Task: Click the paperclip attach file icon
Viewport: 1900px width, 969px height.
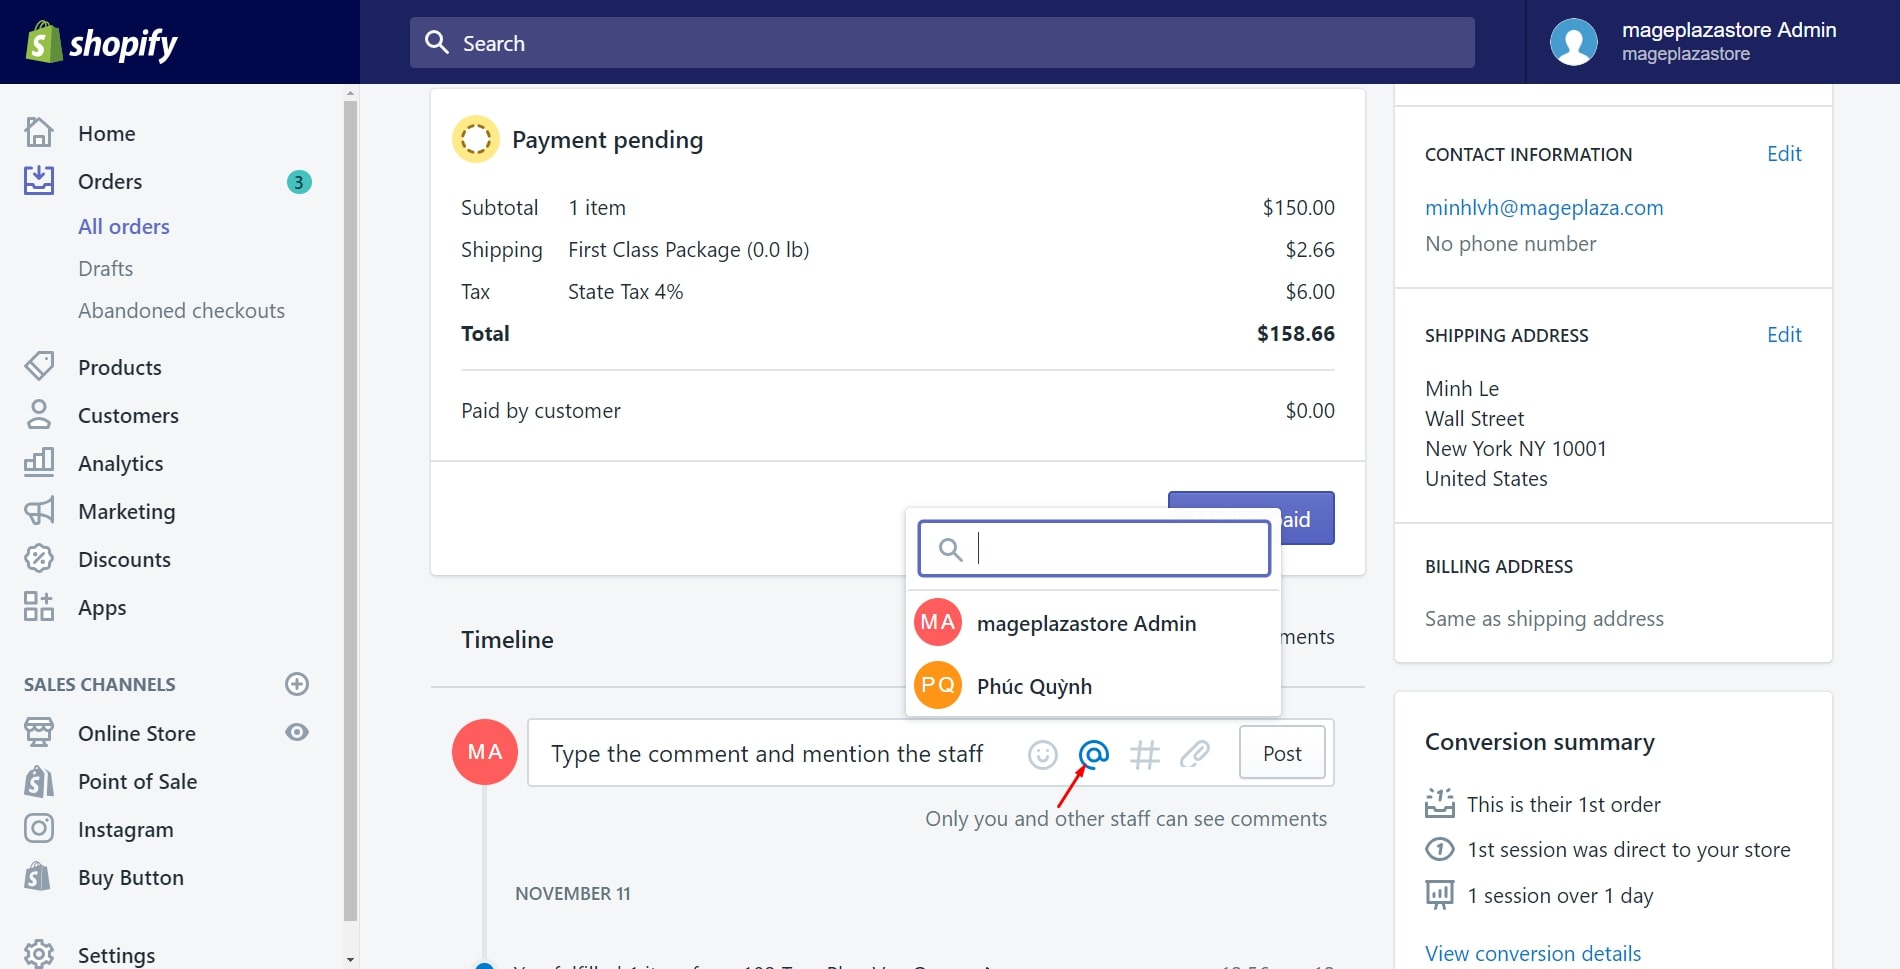Action: click(1195, 753)
